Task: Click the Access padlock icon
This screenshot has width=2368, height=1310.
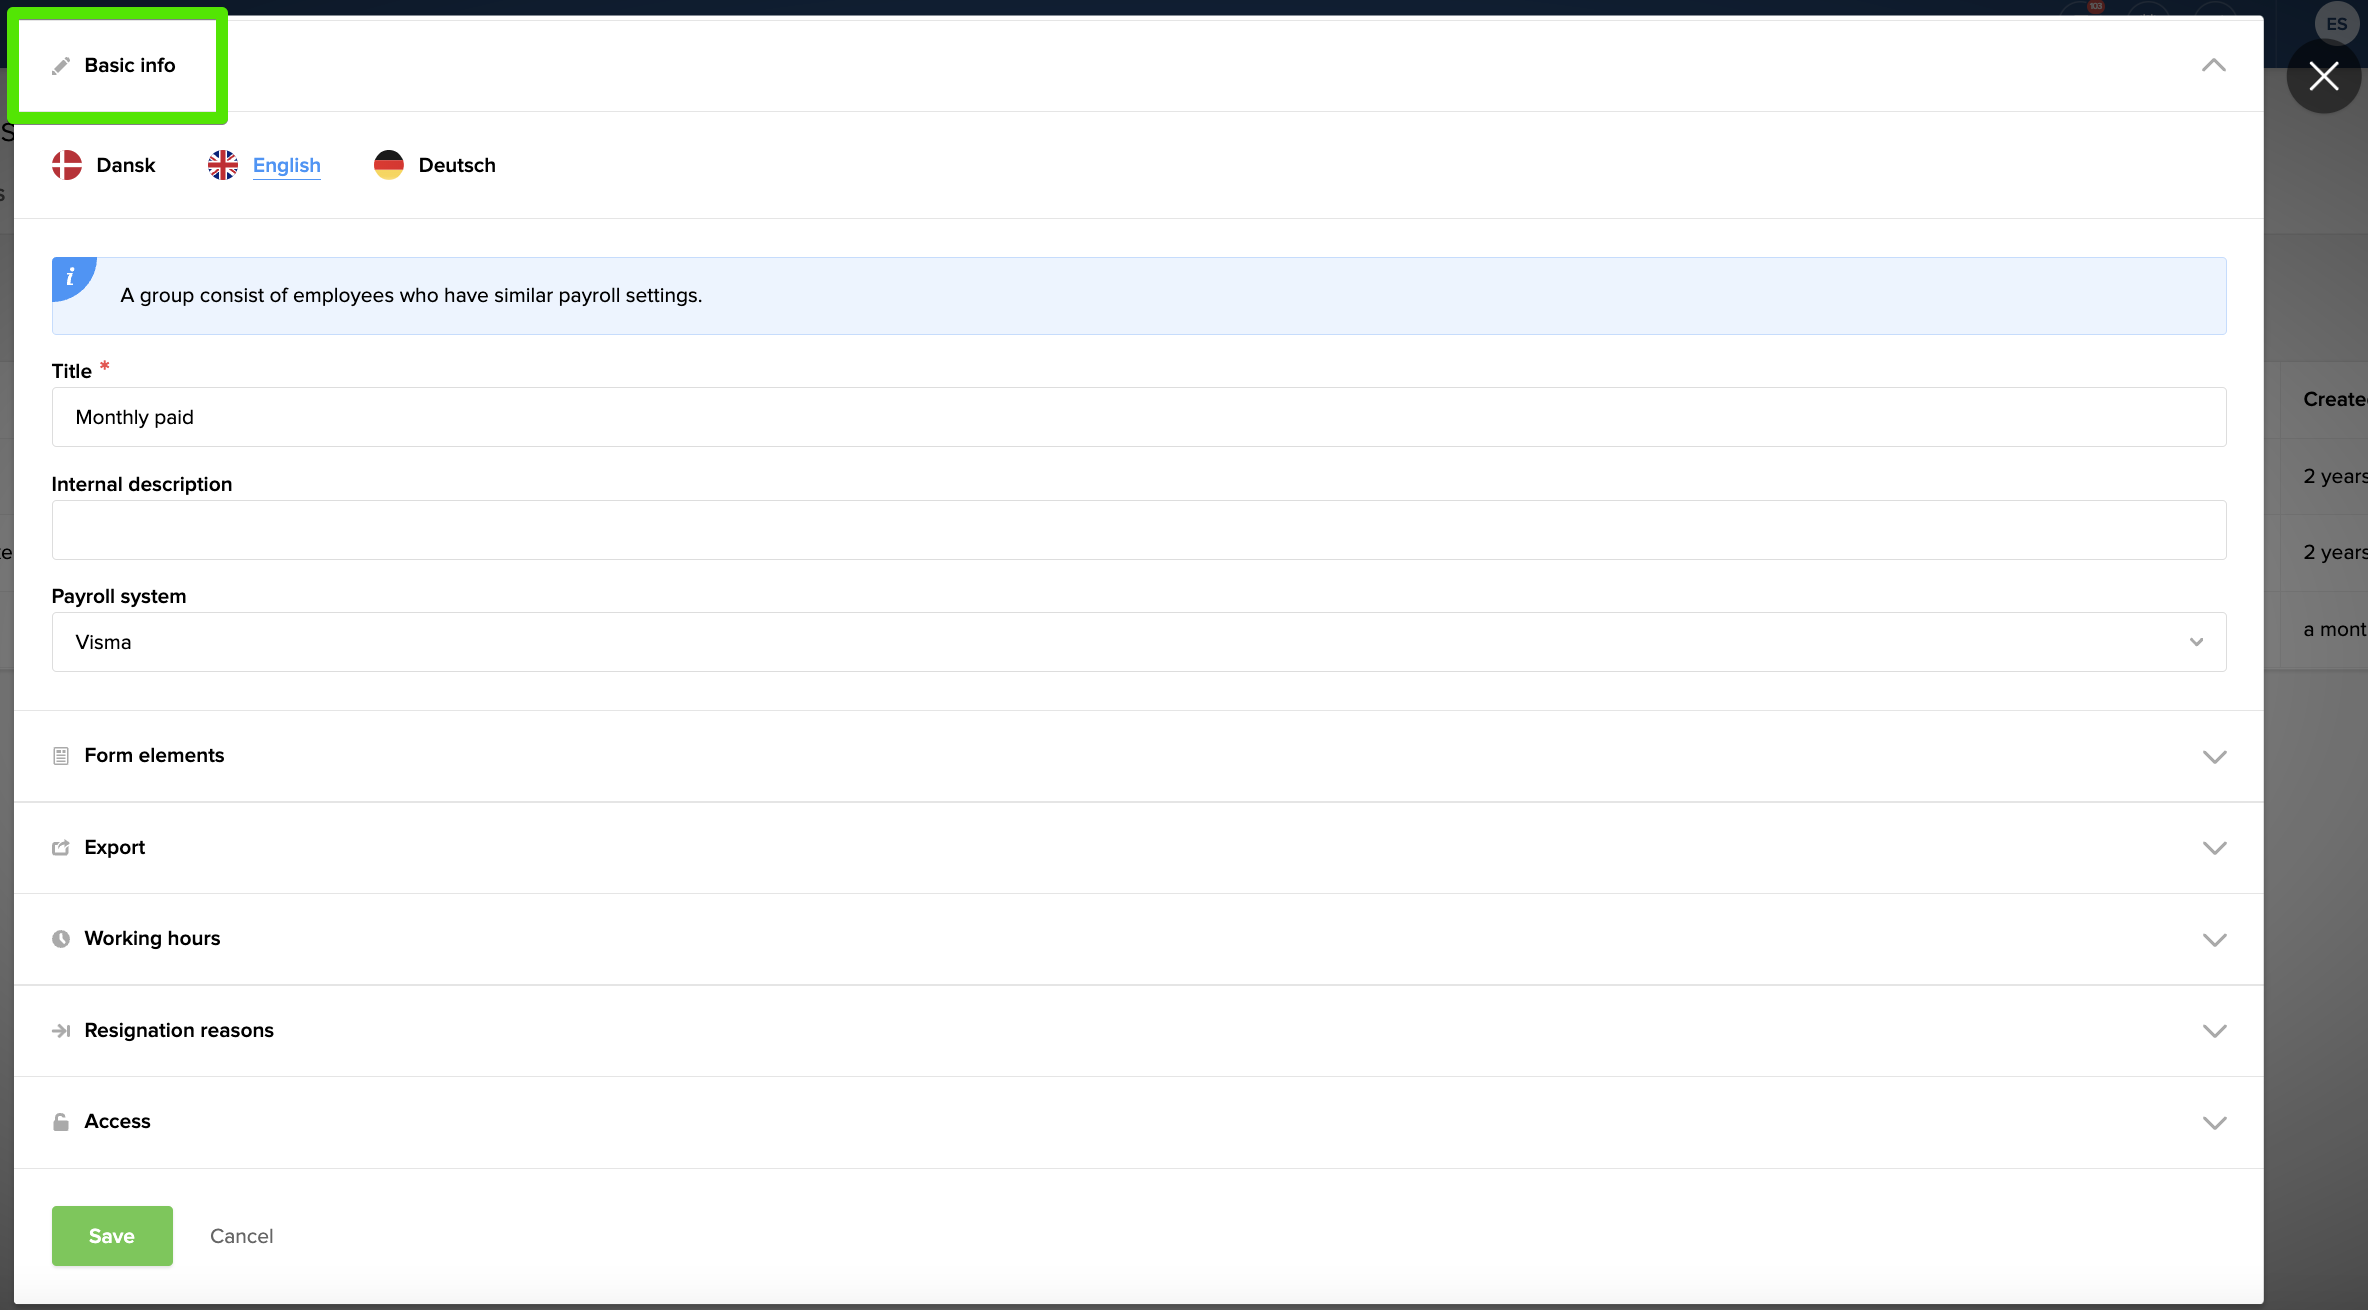Action: [61, 1122]
